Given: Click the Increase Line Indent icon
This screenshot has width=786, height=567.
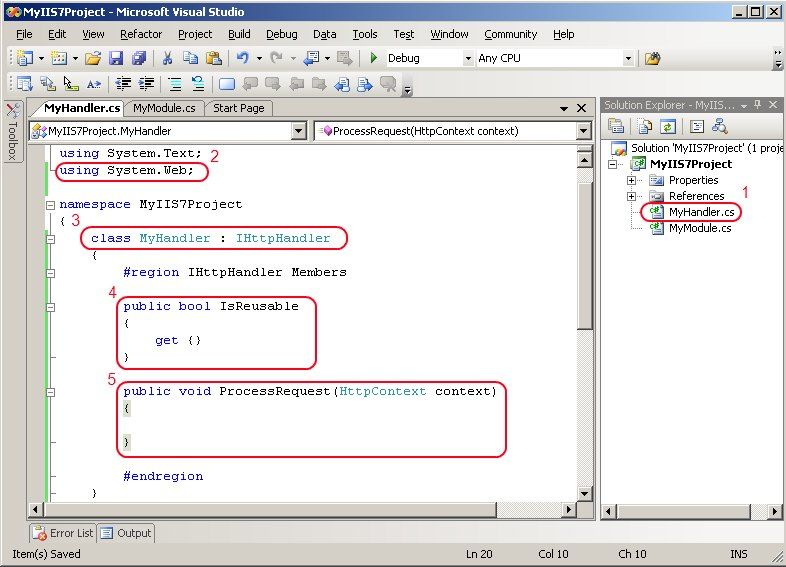Looking at the screenshot, I should pos(146,84).
